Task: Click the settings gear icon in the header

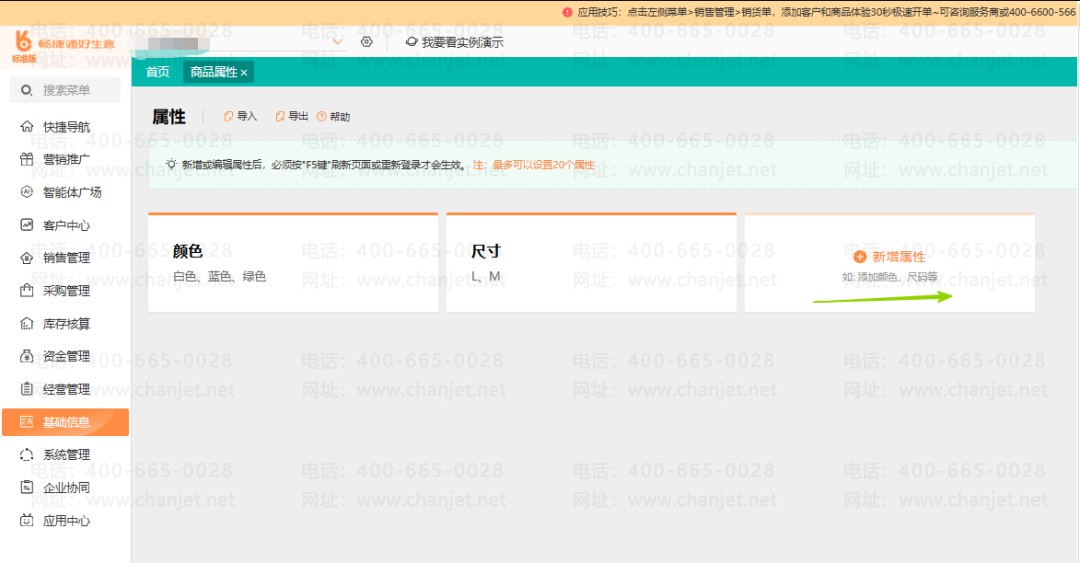Action: 366,42
